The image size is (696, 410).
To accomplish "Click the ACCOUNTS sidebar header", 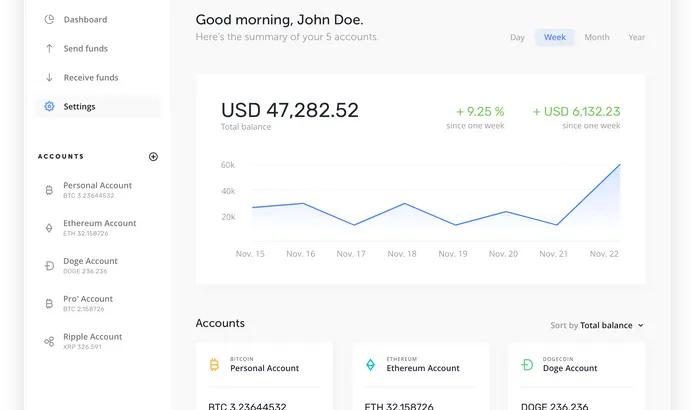I will [61, 157].
